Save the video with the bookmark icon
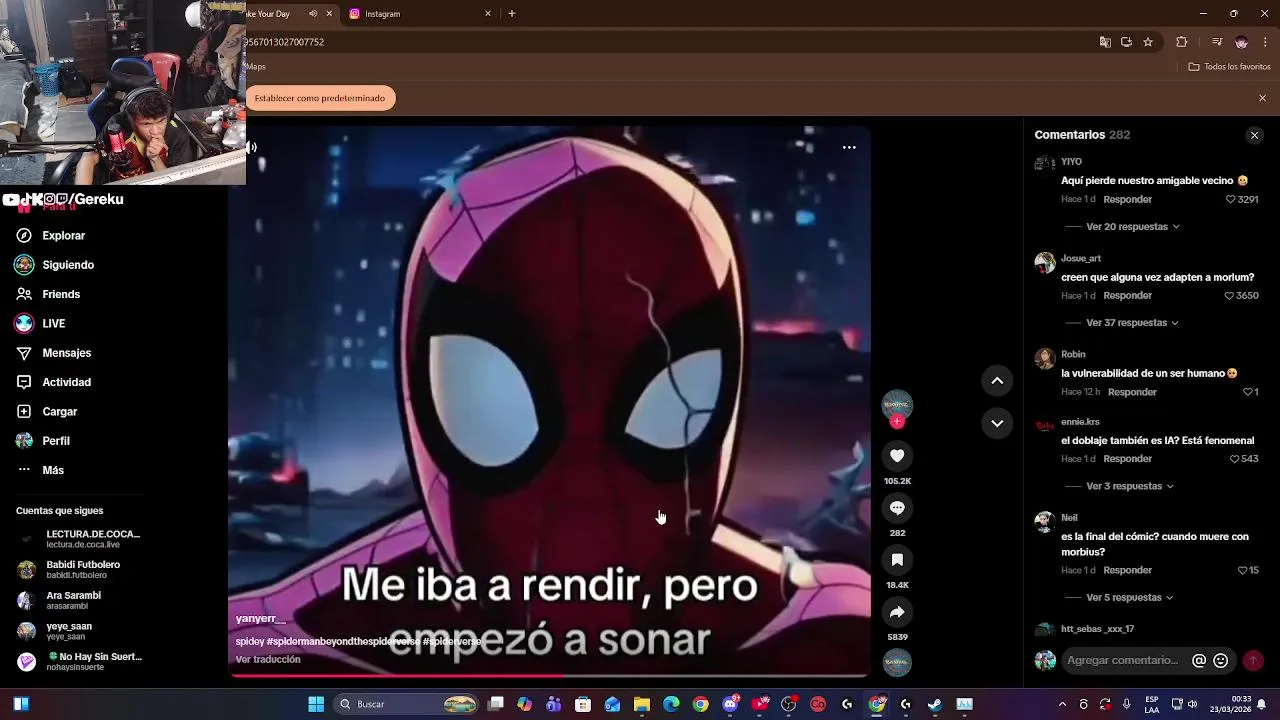Viewport: 1280px width, 720px height. coord(897,560)
